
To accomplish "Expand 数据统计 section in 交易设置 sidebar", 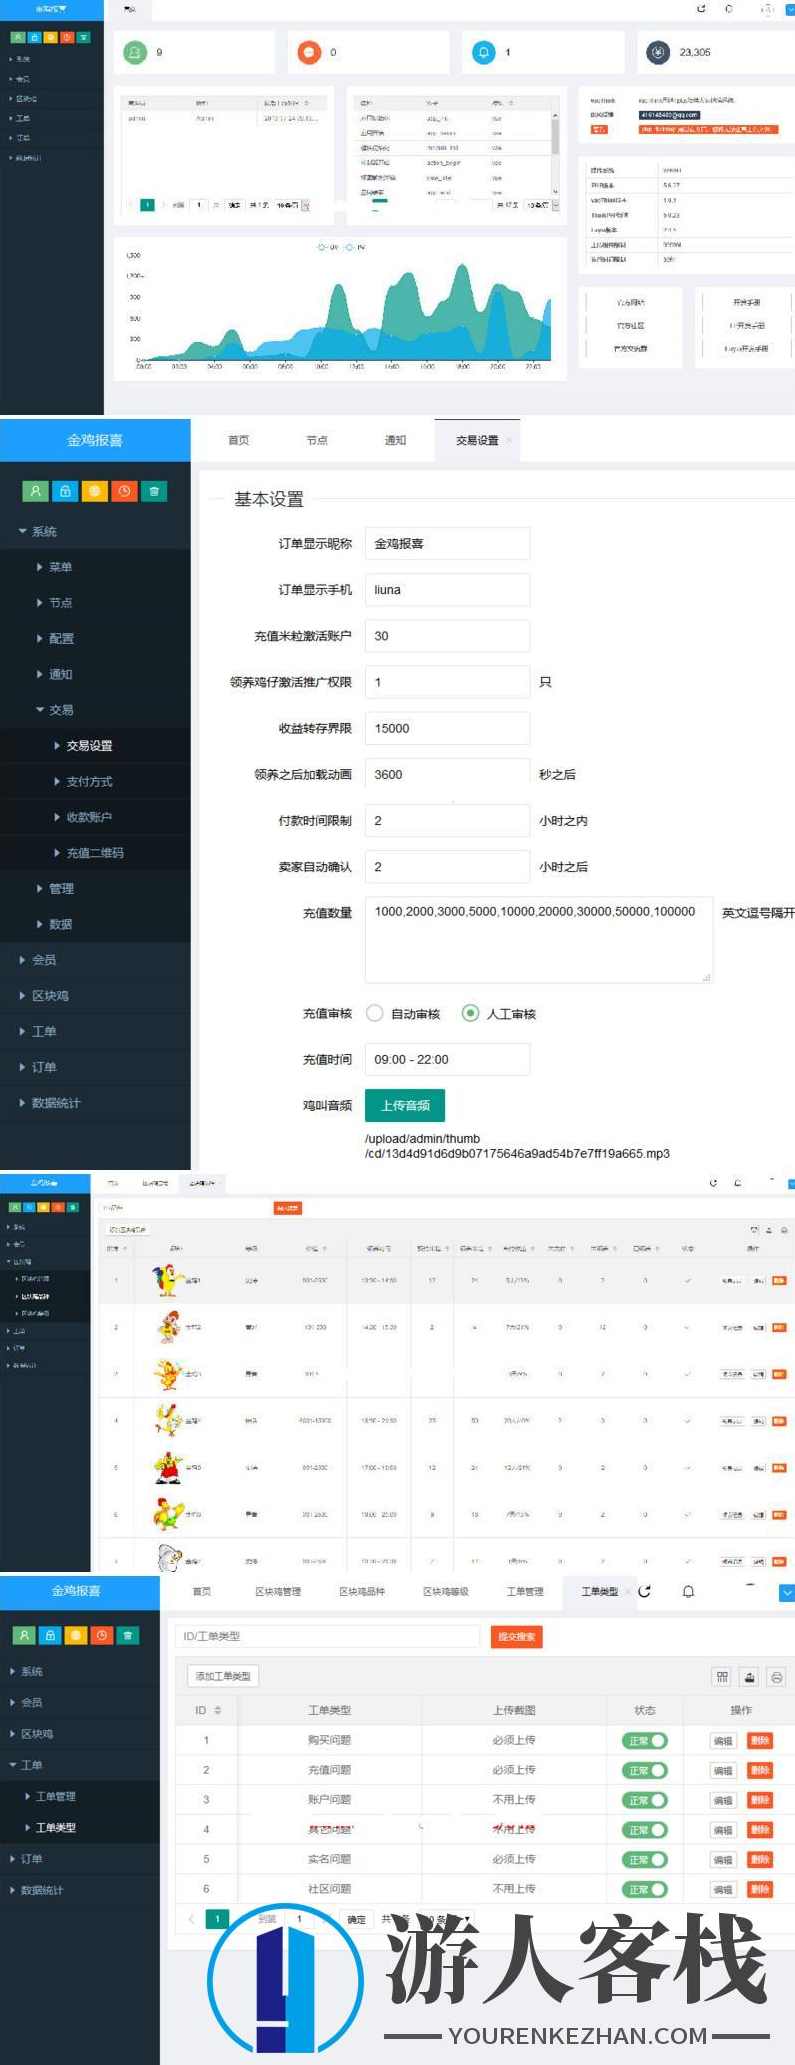I will 22,1102.
